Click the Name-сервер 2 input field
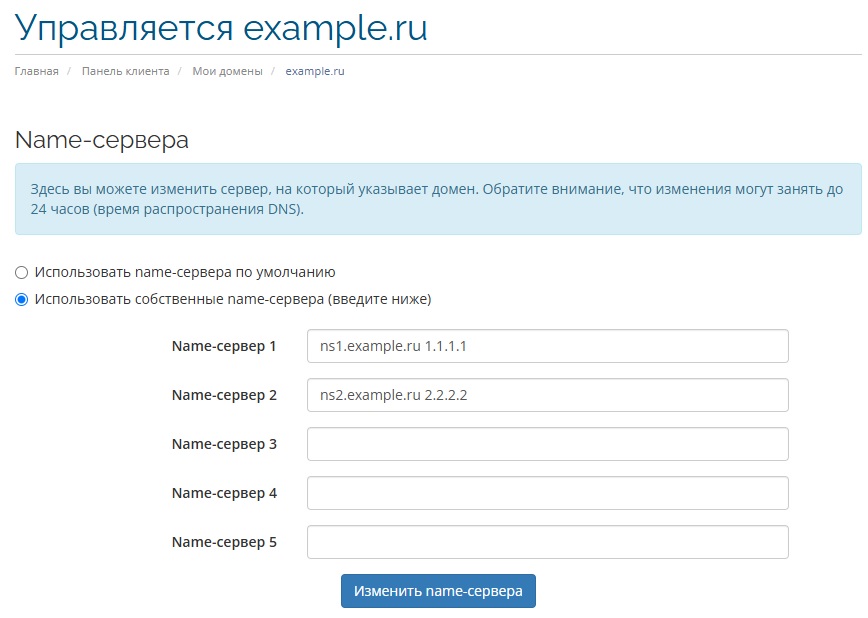This screenshot has height=618, width=868. click(547, 395)
